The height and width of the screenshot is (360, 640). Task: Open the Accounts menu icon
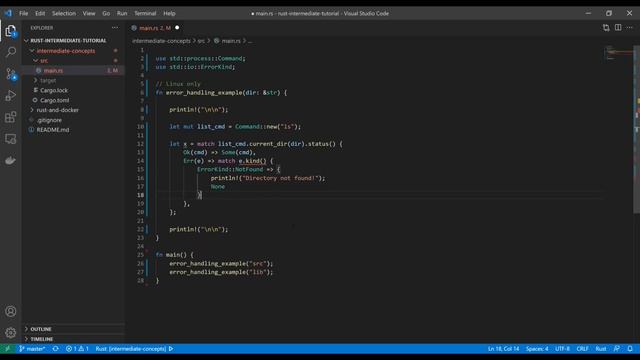coord(11,311)
